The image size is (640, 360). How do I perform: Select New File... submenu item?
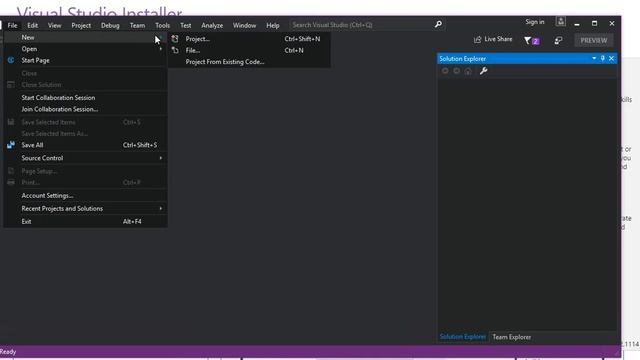point(249,50)
